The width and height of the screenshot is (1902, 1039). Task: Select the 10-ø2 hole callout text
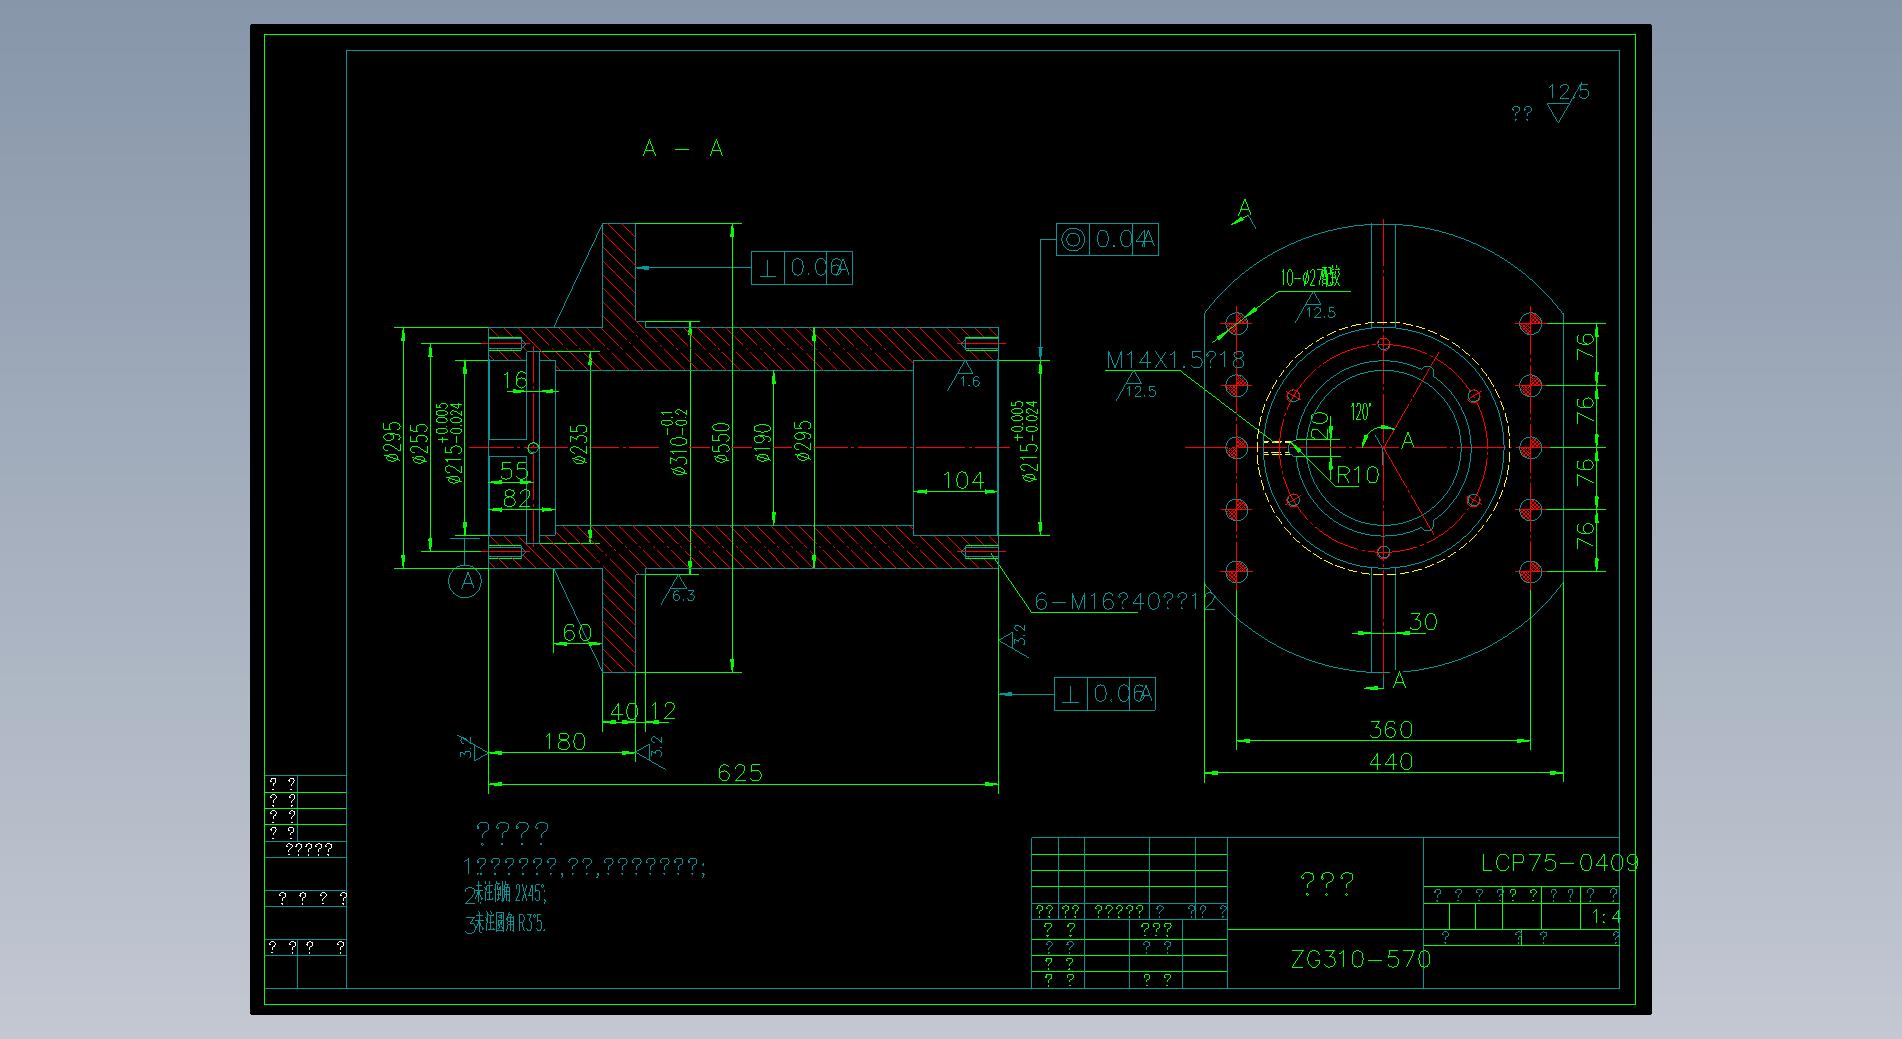point(1310,279)
